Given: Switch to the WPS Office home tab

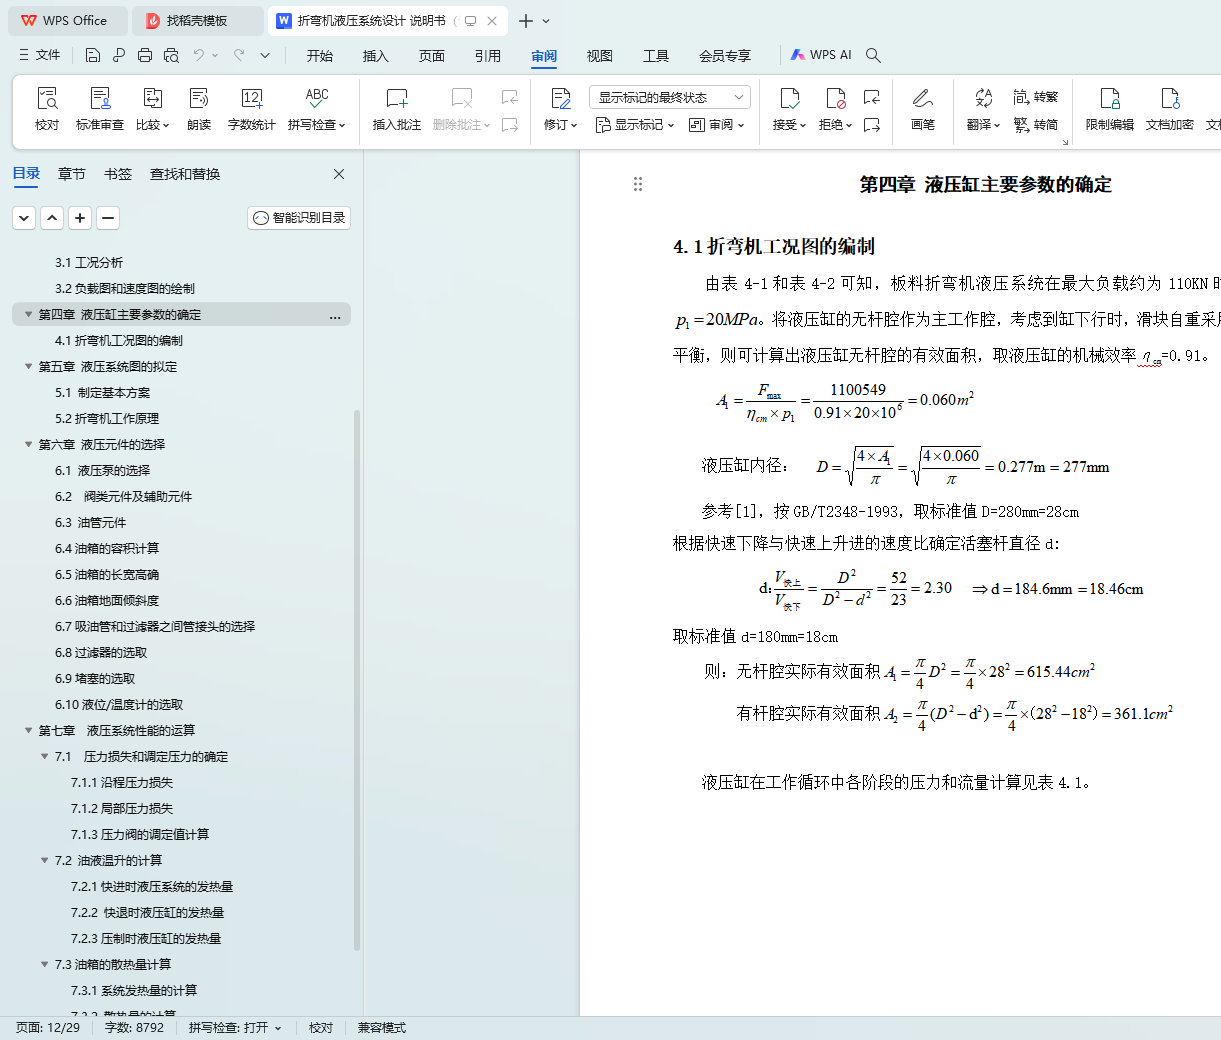Looking at the screenshot, I should (x=66, y=20).
